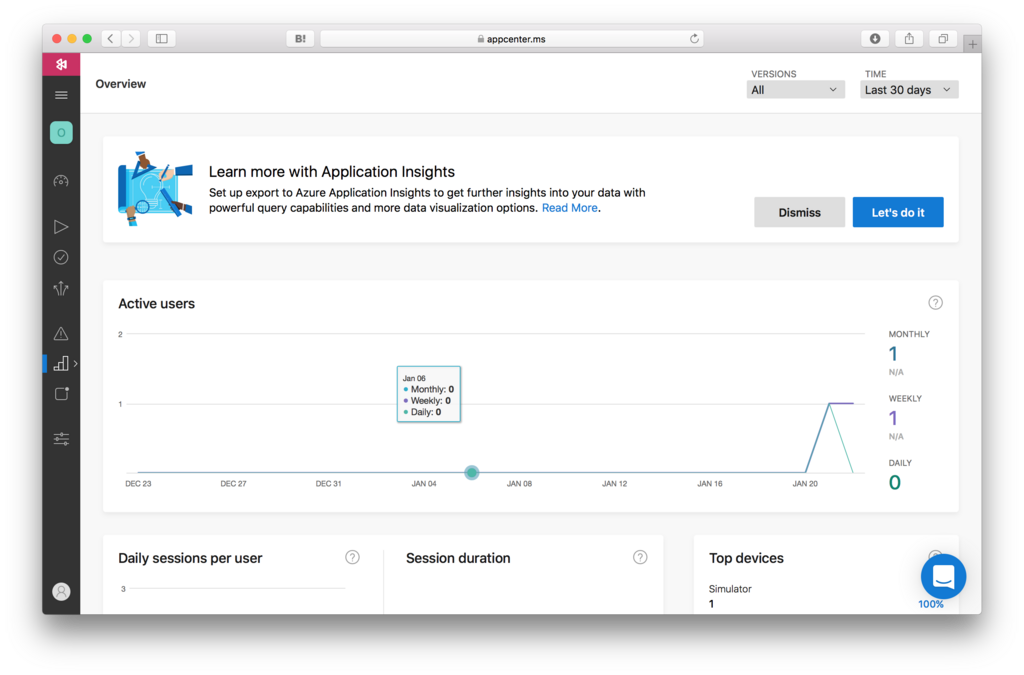The image size is (1024, 675).
Task: Reload the appcenter.ms page
Action: click(x=694, y=39)
